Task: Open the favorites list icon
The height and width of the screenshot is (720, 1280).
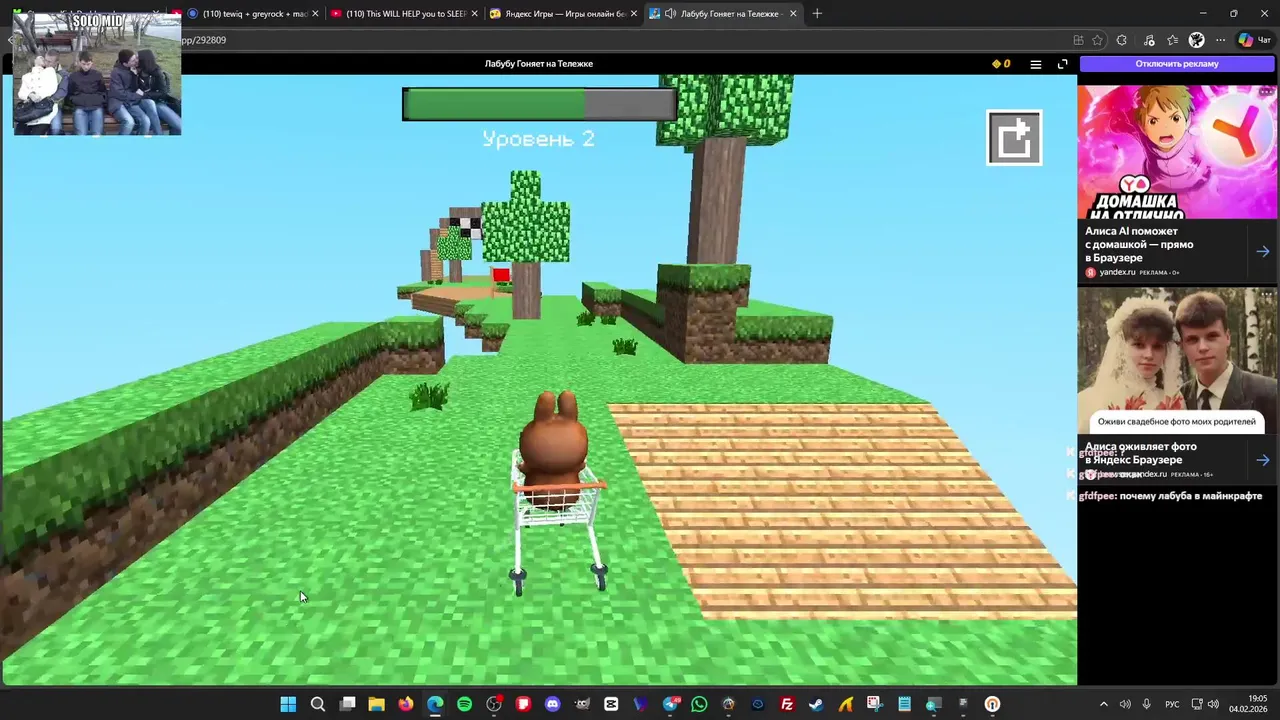Action: [x=1173, y=40]
